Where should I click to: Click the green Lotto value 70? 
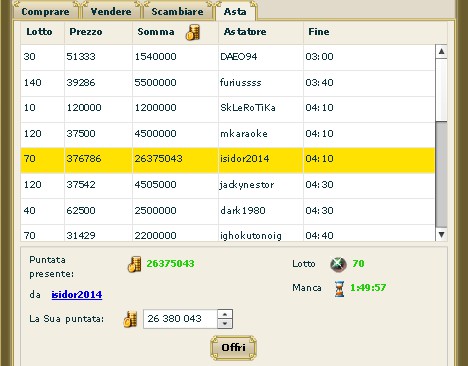[358, 264]
